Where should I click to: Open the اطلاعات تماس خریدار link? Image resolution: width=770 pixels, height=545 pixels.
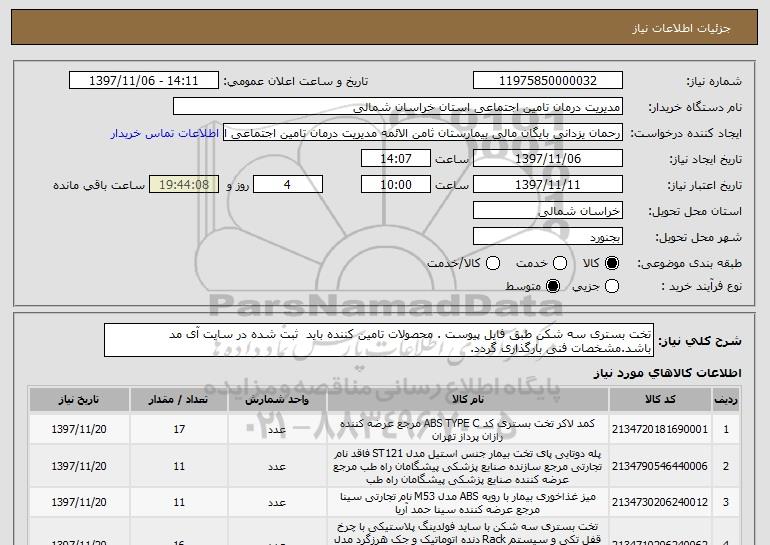point(165,133)
